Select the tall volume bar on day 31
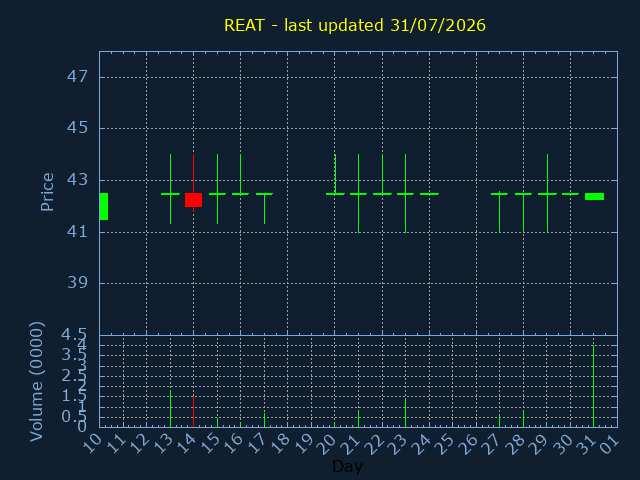 click(593, 386)
